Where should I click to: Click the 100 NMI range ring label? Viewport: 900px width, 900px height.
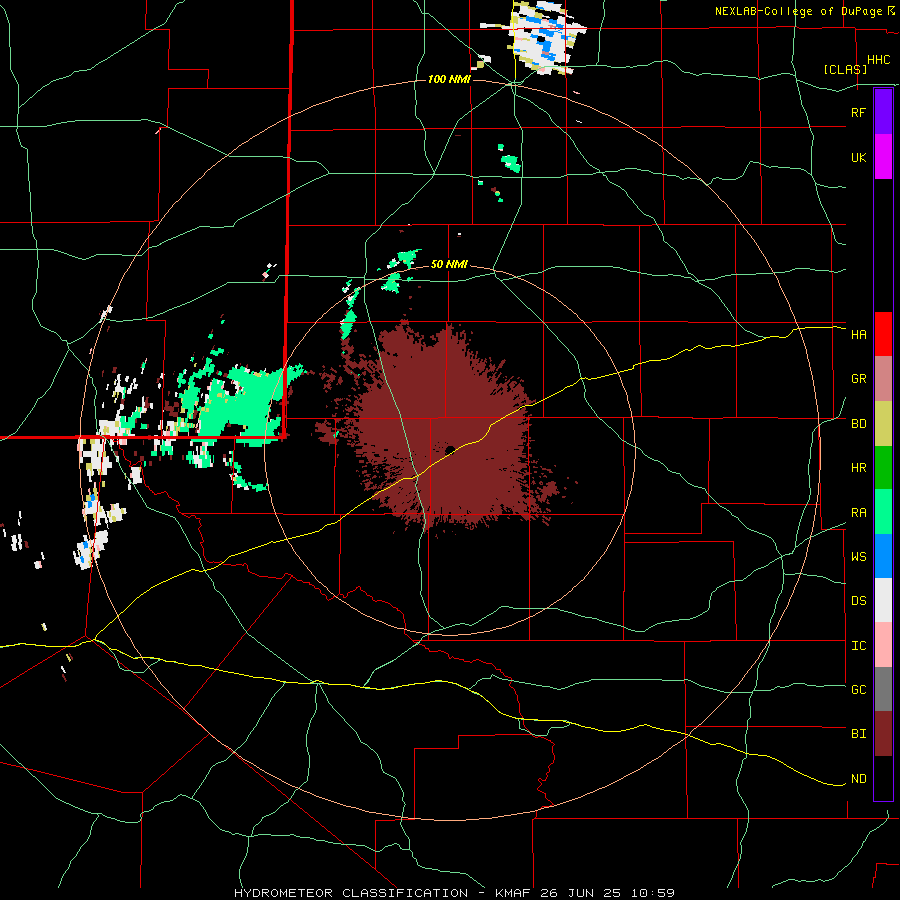point(449,79)
